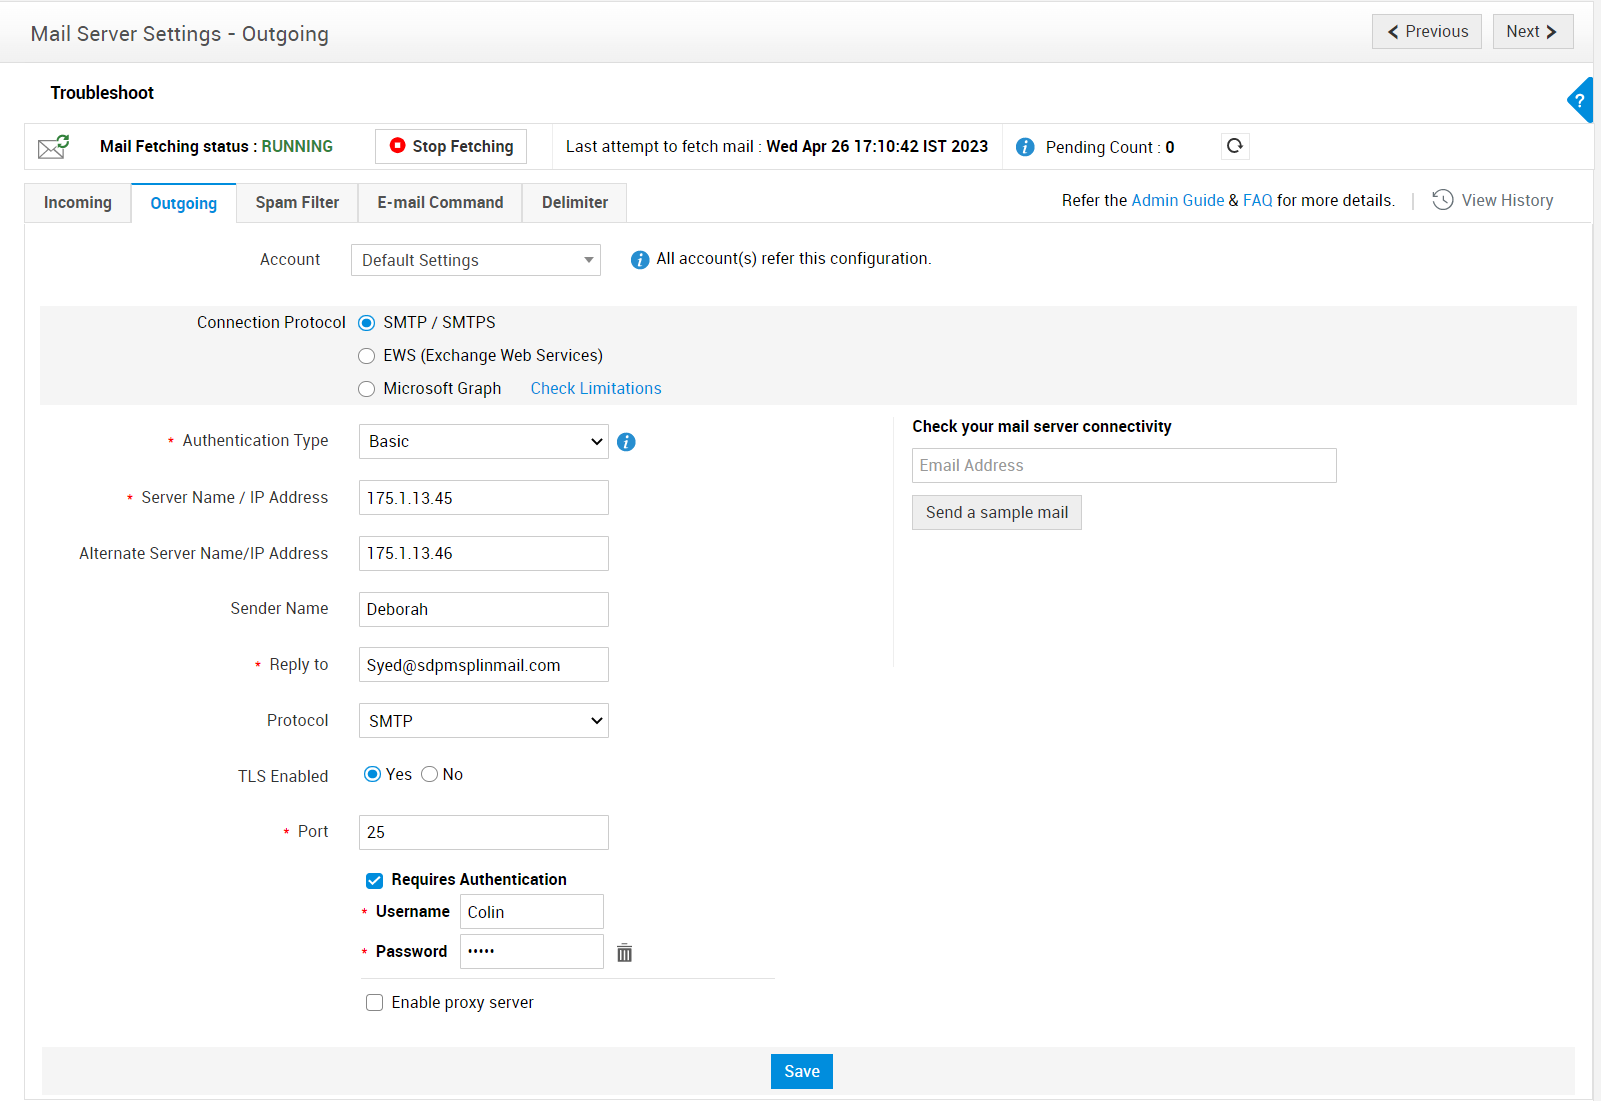Click the Stop Fetching button
The height and width of the screenshot is (1101, 1601).
[451, 147]
